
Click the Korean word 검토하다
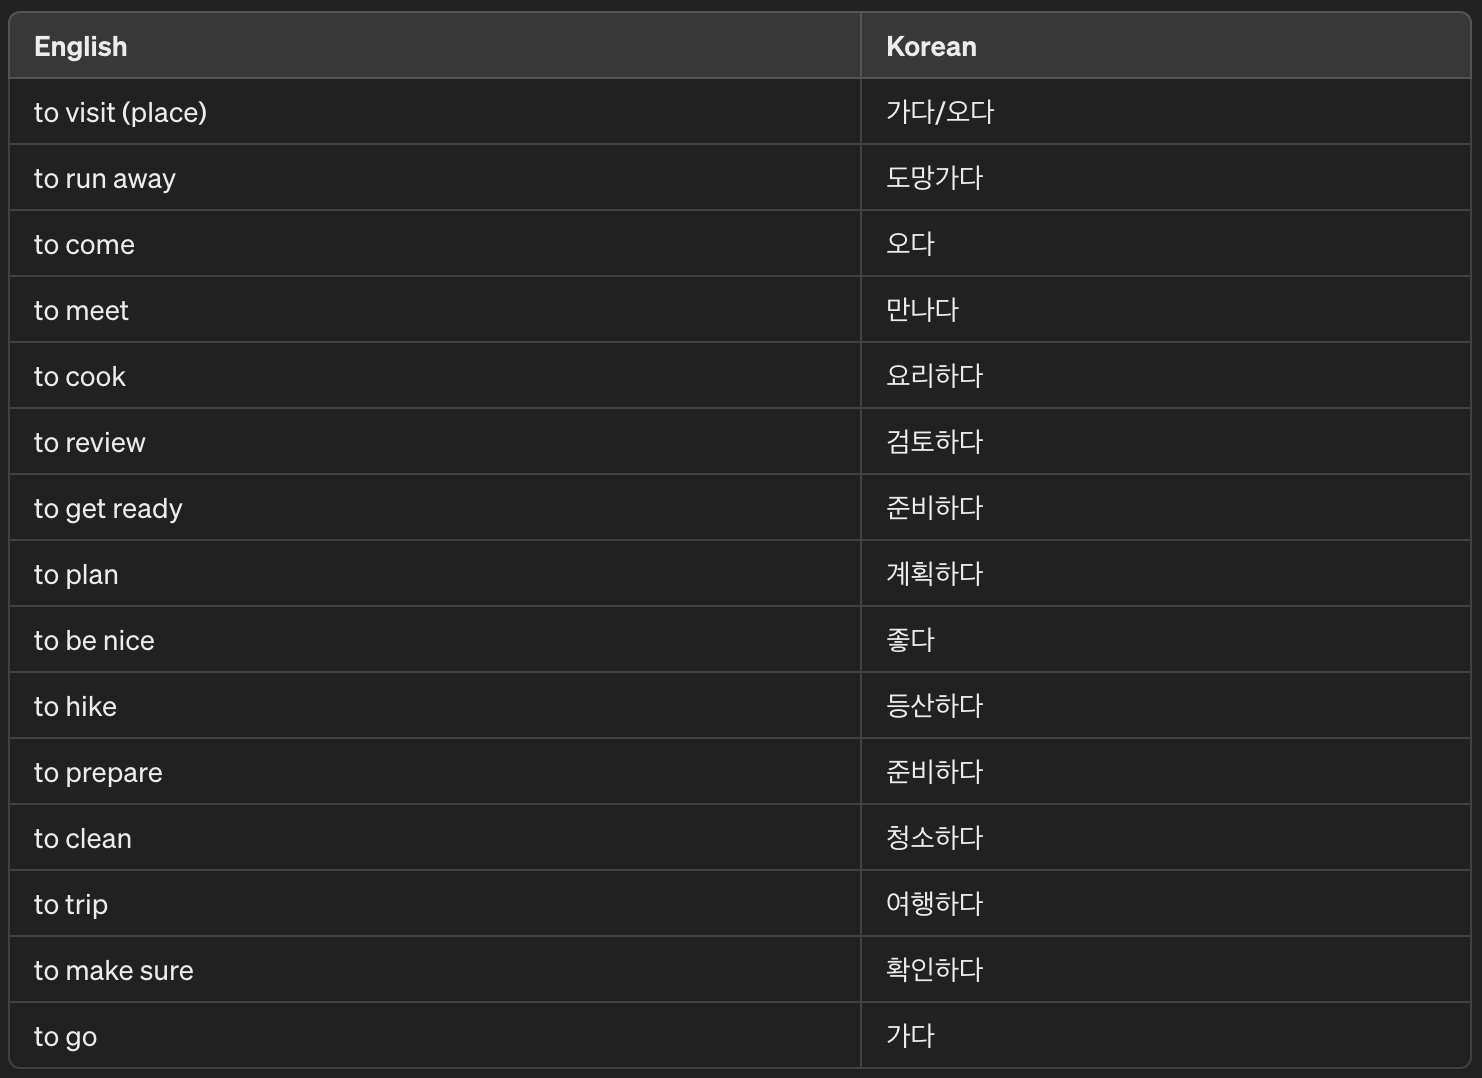(935, 442)
